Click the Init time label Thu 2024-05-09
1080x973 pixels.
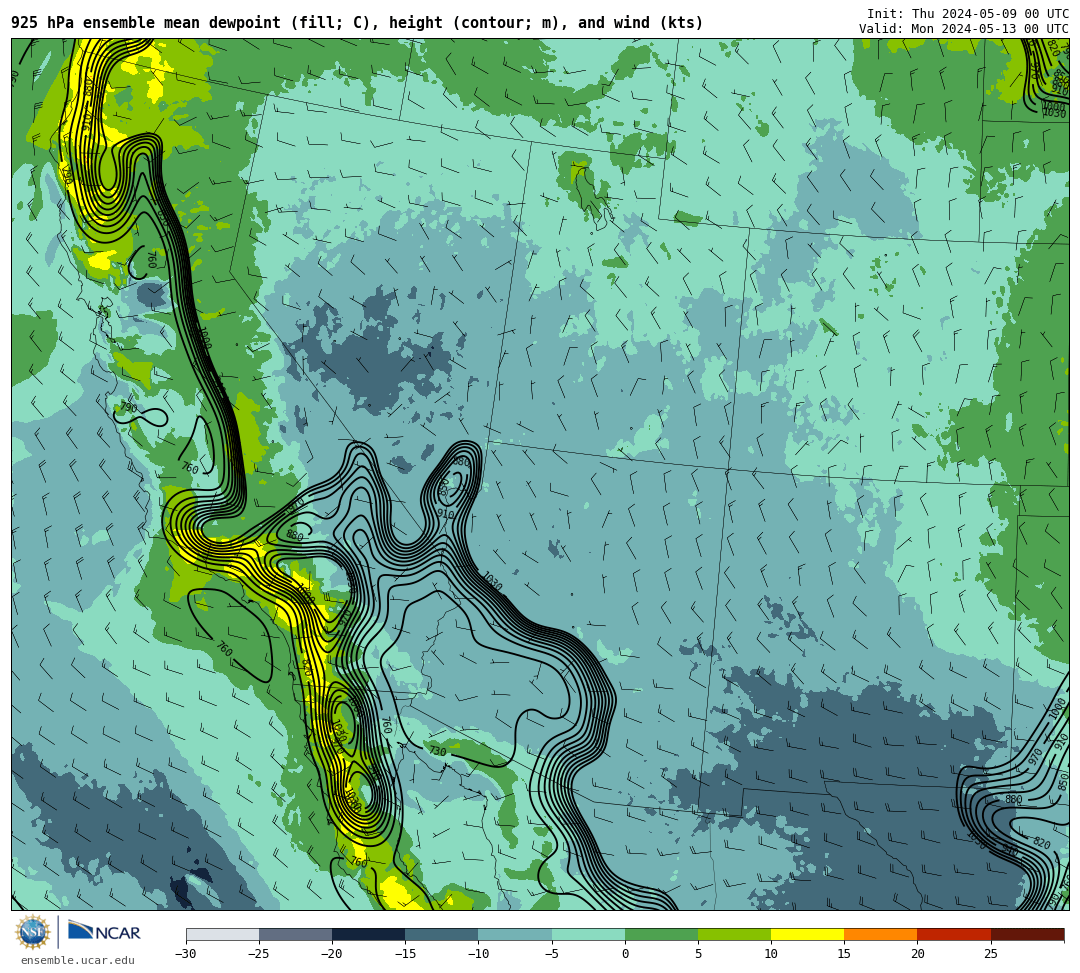(x=968, y=14)
